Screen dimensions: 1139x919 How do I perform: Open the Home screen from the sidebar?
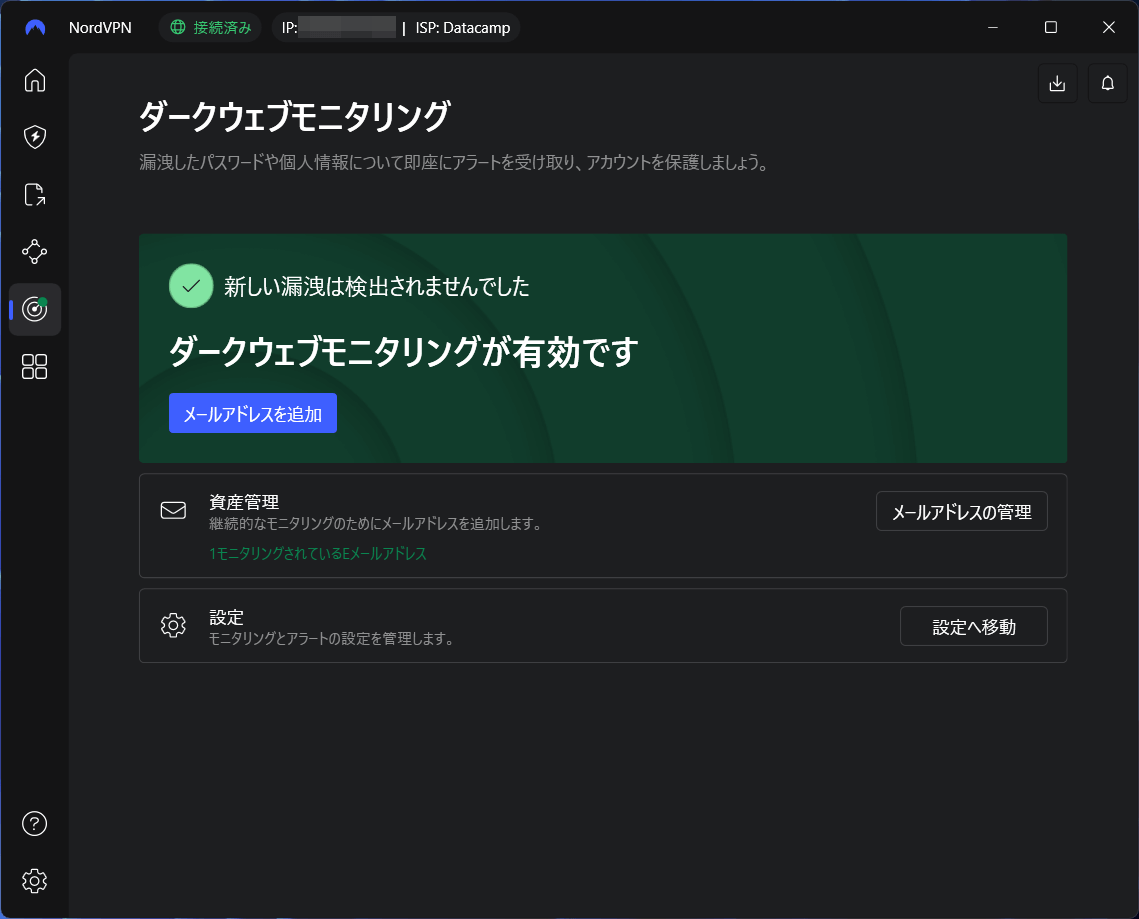pos(34,81)
